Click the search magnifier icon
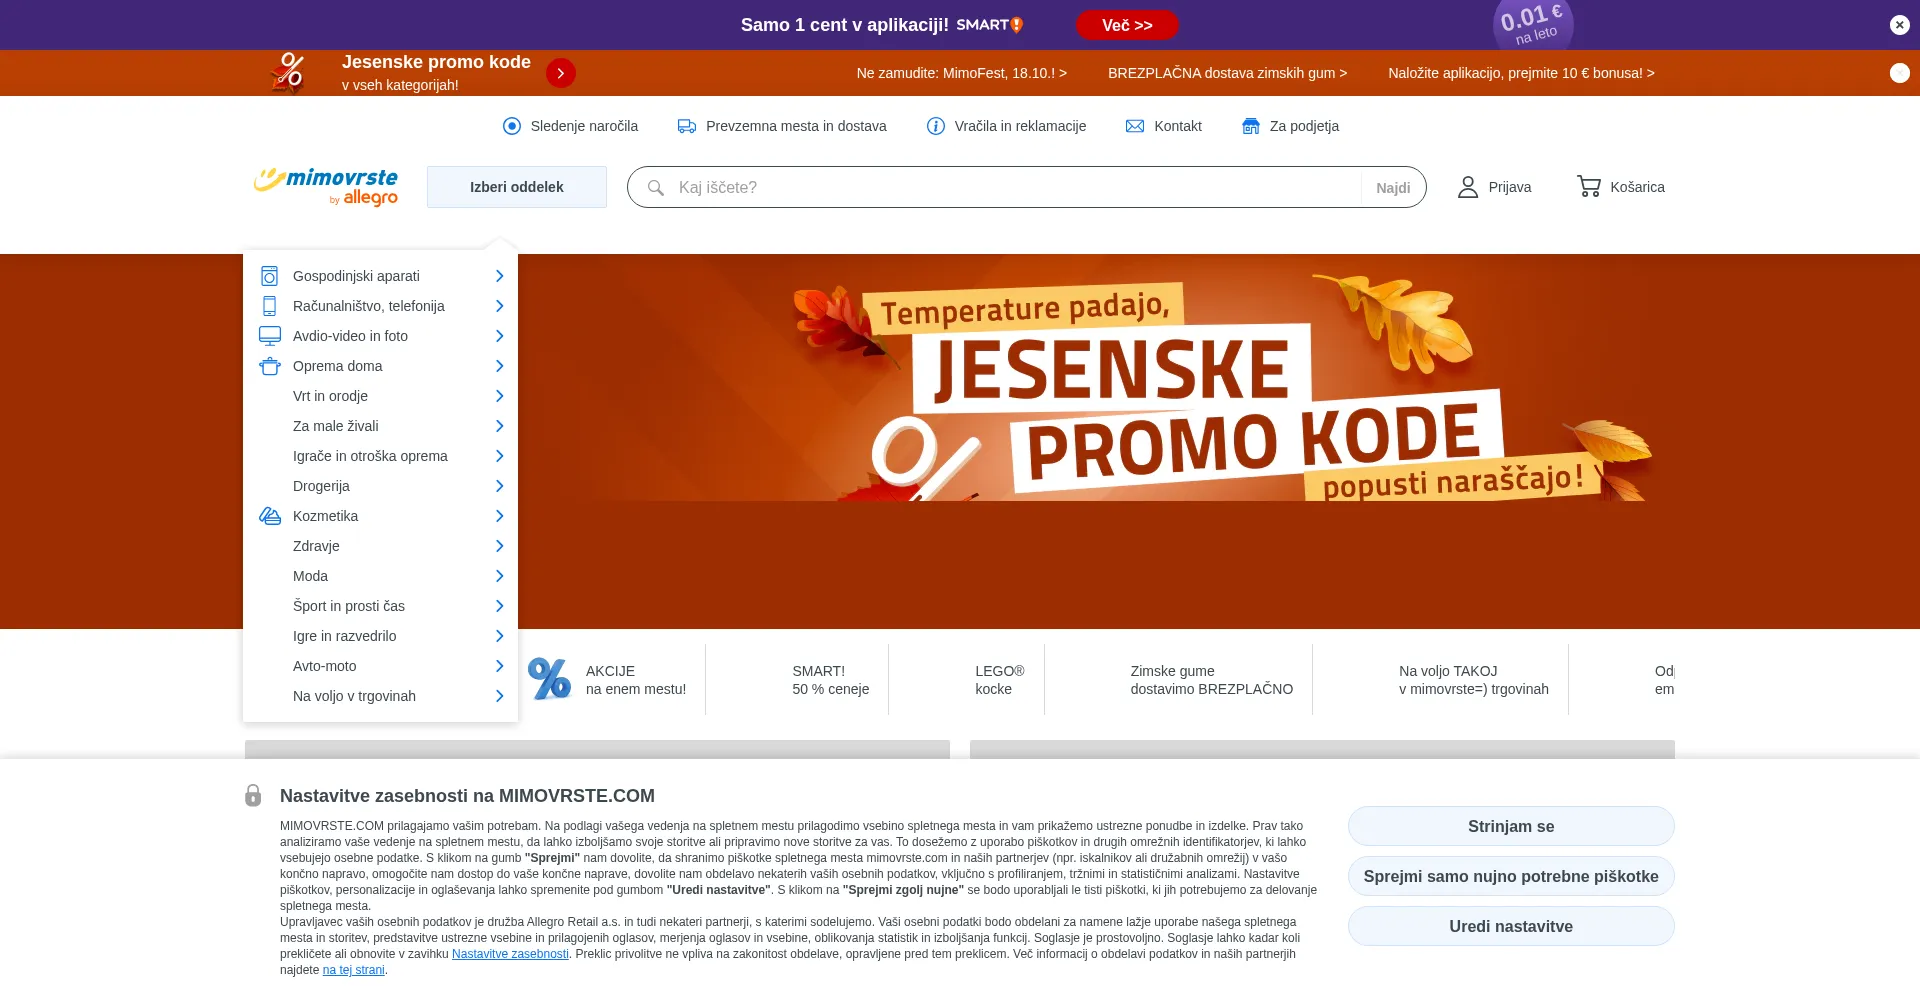The height and width of the screenshot is (993, 1920). [656, 188]
